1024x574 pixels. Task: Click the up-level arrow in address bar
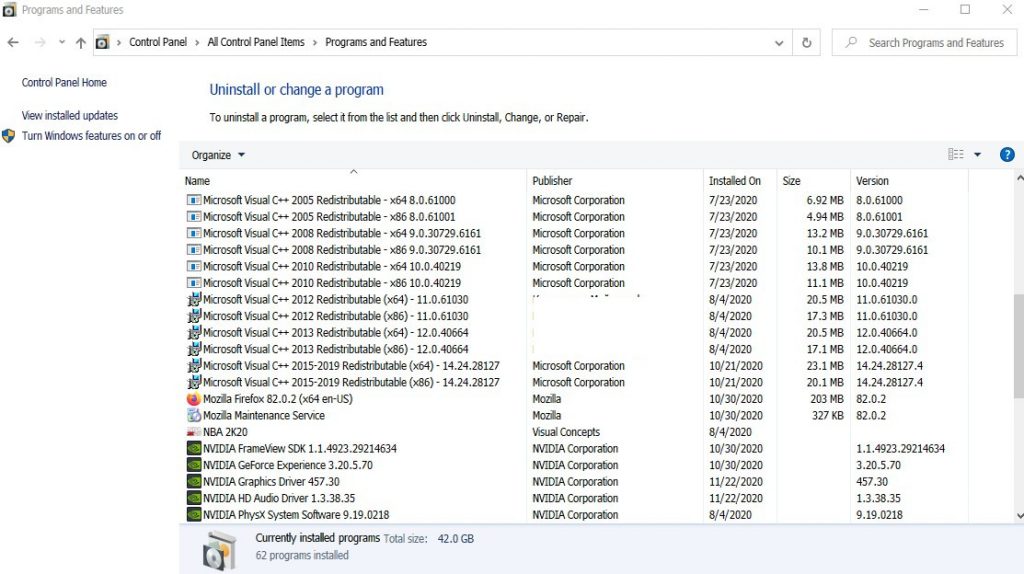[x=80, y=42]
